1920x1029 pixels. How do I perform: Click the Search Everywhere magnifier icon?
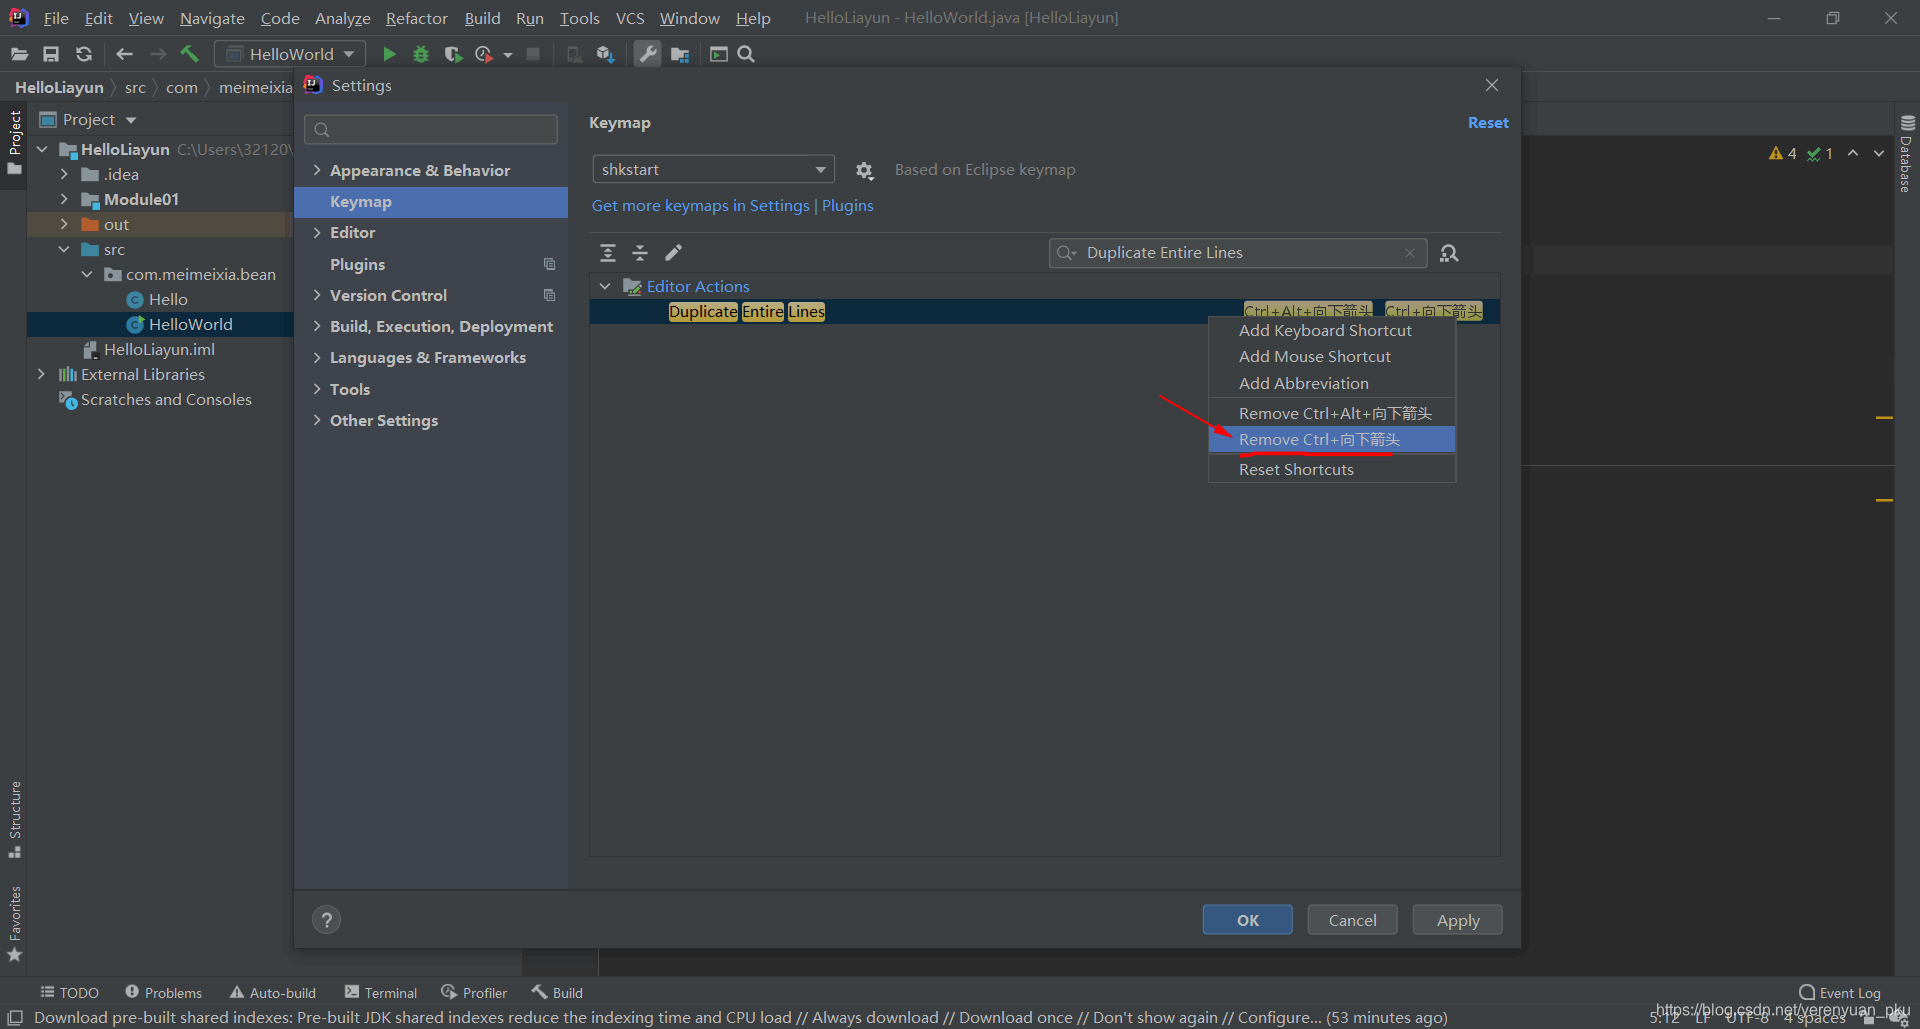tap(746, 54)
